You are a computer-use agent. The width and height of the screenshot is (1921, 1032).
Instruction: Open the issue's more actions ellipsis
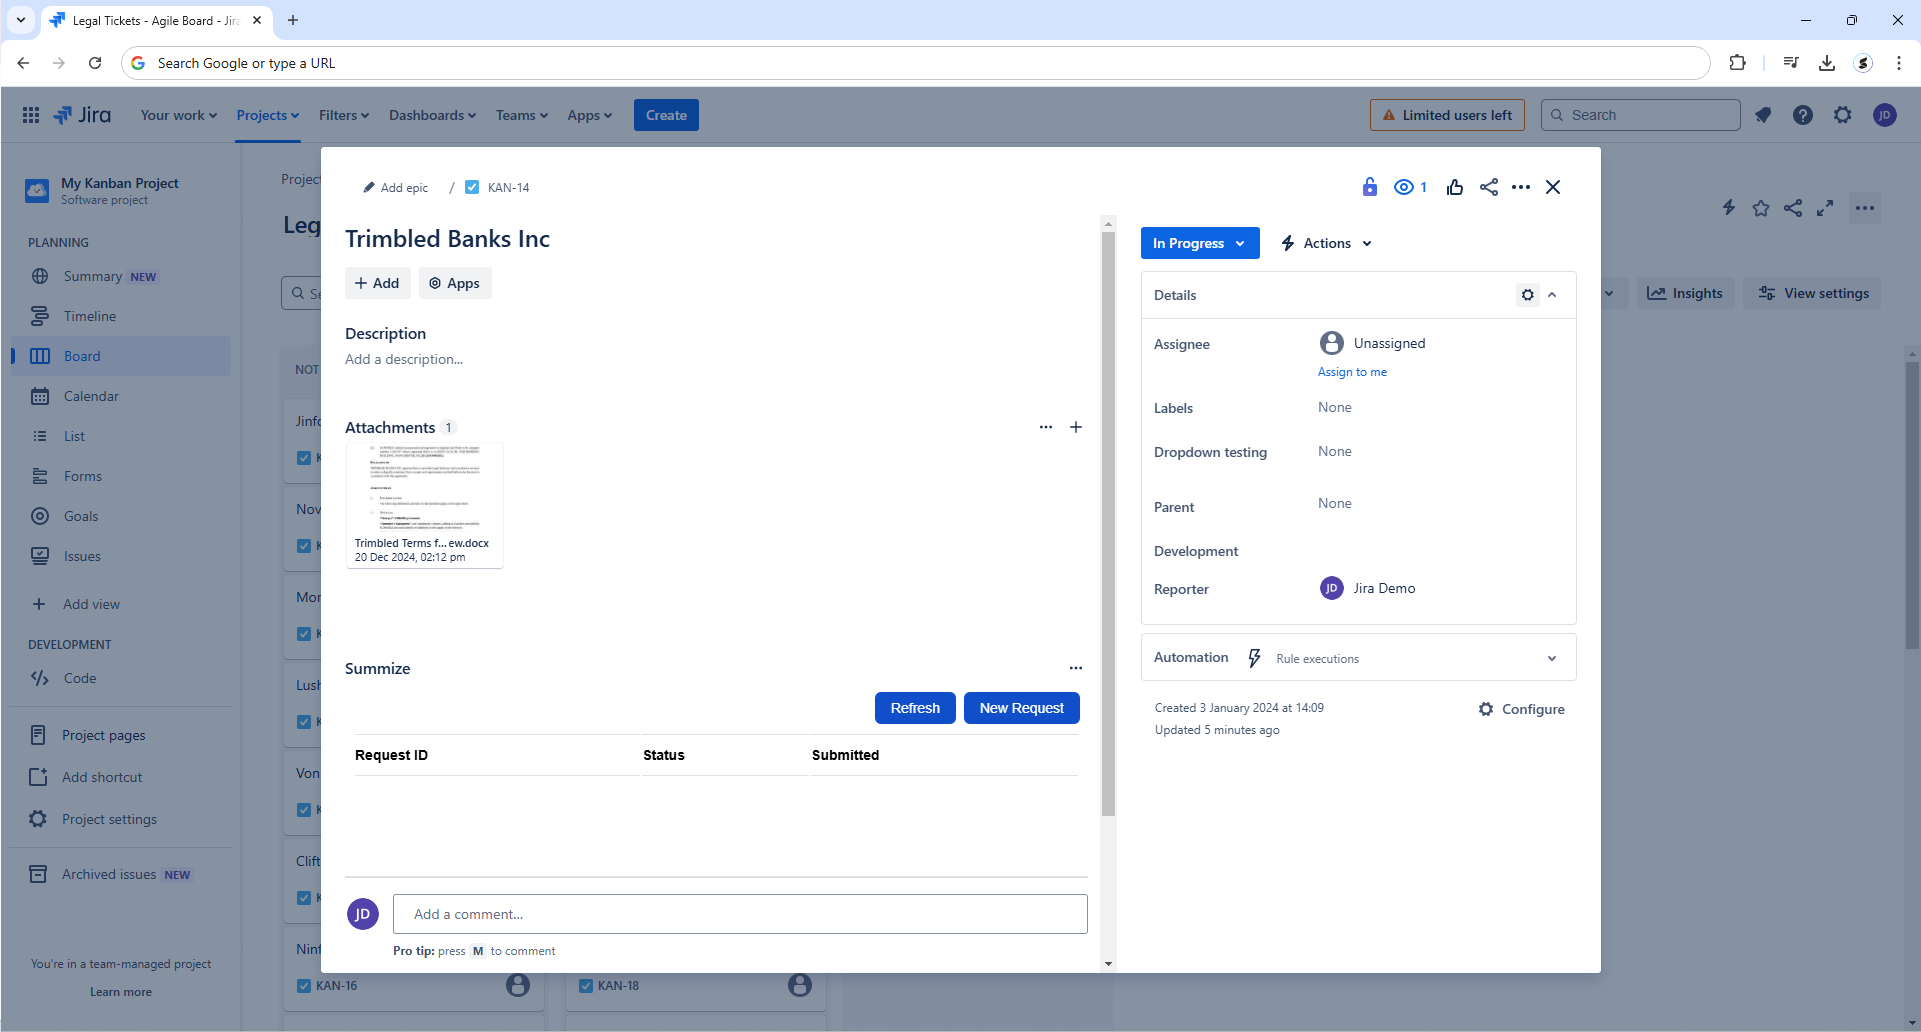coord(1521,187)
